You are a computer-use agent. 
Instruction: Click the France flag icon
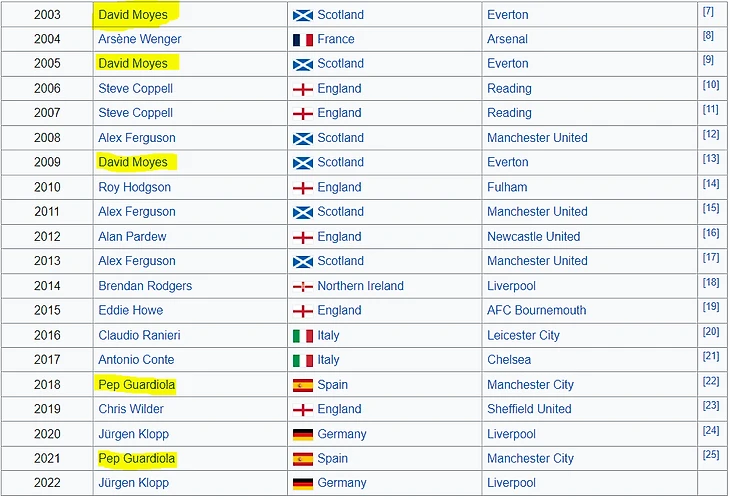(302, 40)
